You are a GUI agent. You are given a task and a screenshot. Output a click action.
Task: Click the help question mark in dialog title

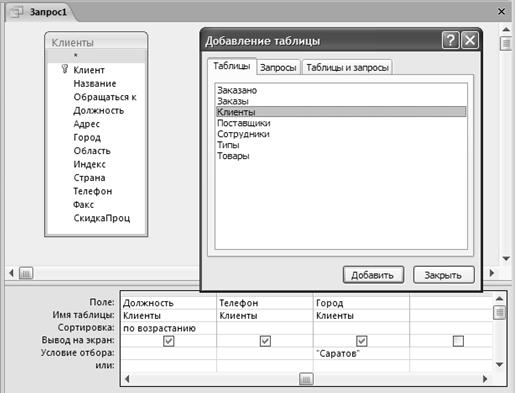(x=450, y=40)
